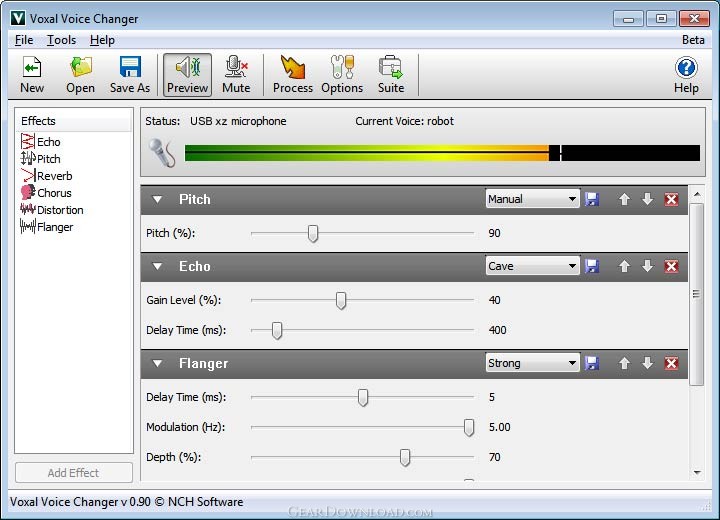Click the "USB xz microphone" status text
This screenshot has height=520, width=720.
pyautogui.click(x=238, y=121)
